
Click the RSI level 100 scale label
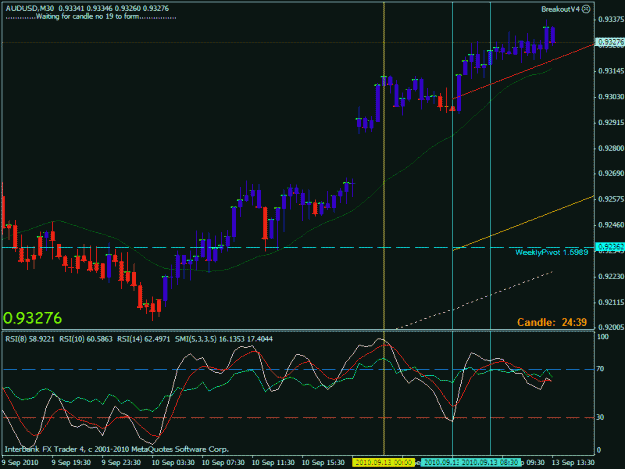click(603, 337)
